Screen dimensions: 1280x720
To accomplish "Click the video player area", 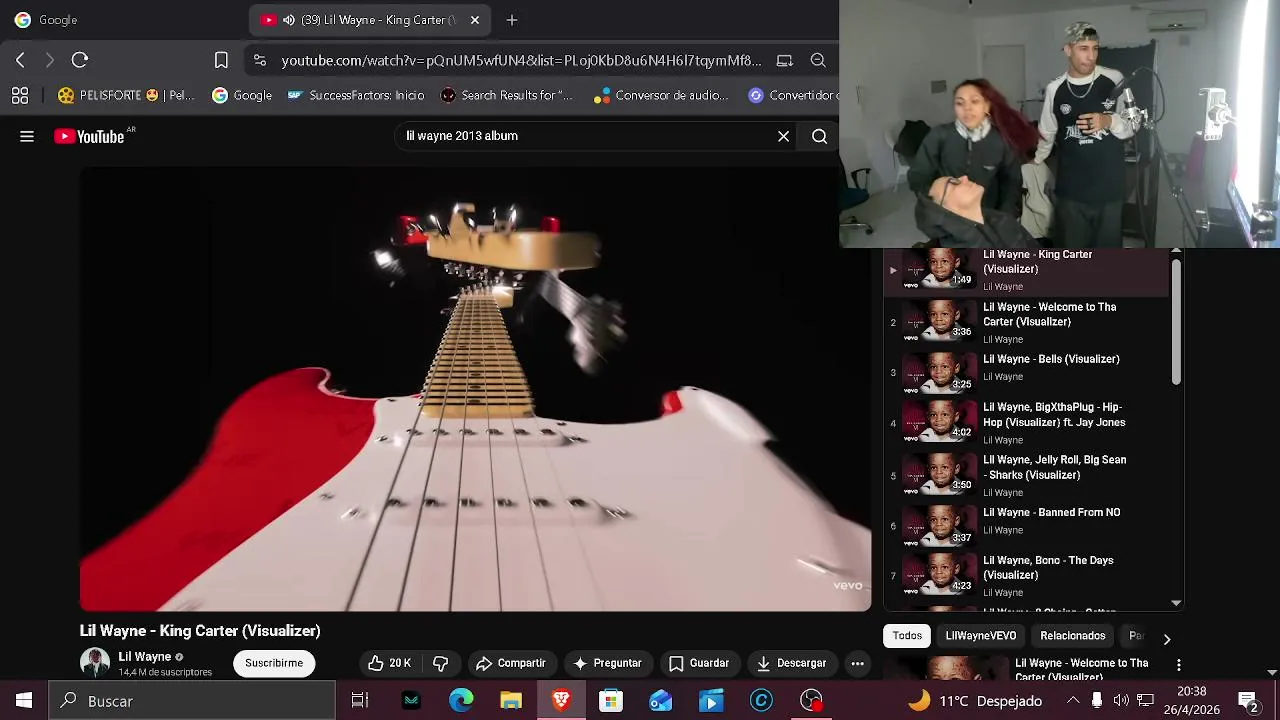I will pos(475,389).
